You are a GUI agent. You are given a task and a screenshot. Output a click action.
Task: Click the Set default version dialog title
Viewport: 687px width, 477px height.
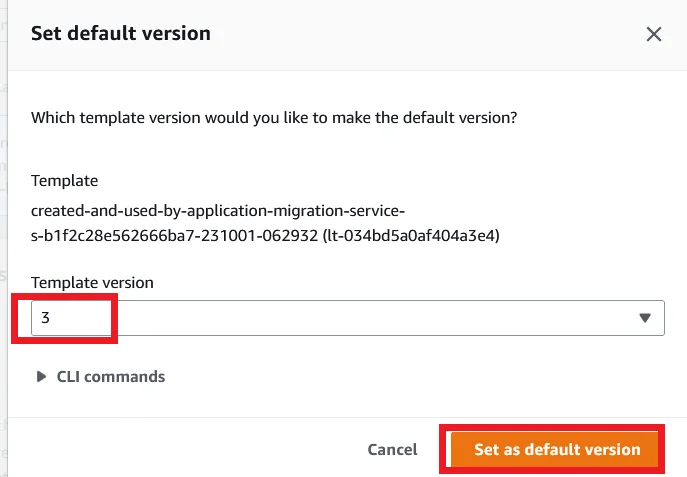tap(121, 33)
